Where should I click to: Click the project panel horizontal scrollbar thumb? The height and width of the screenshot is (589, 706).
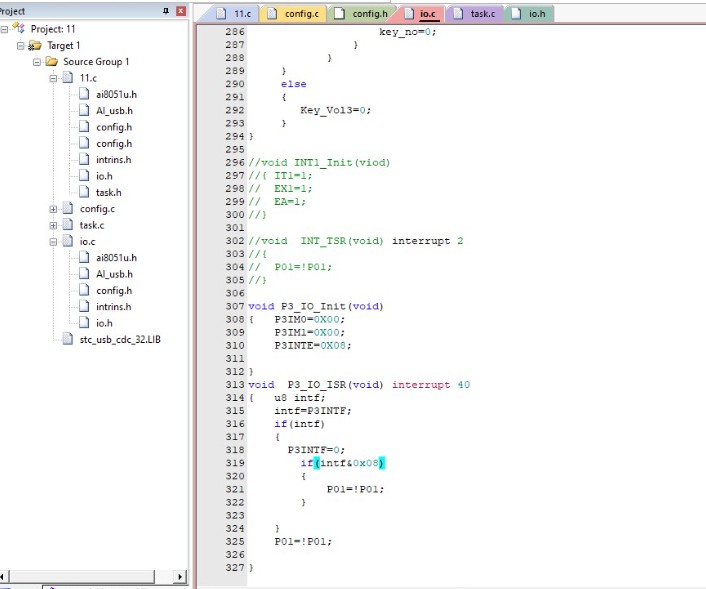tap(82, 576)
